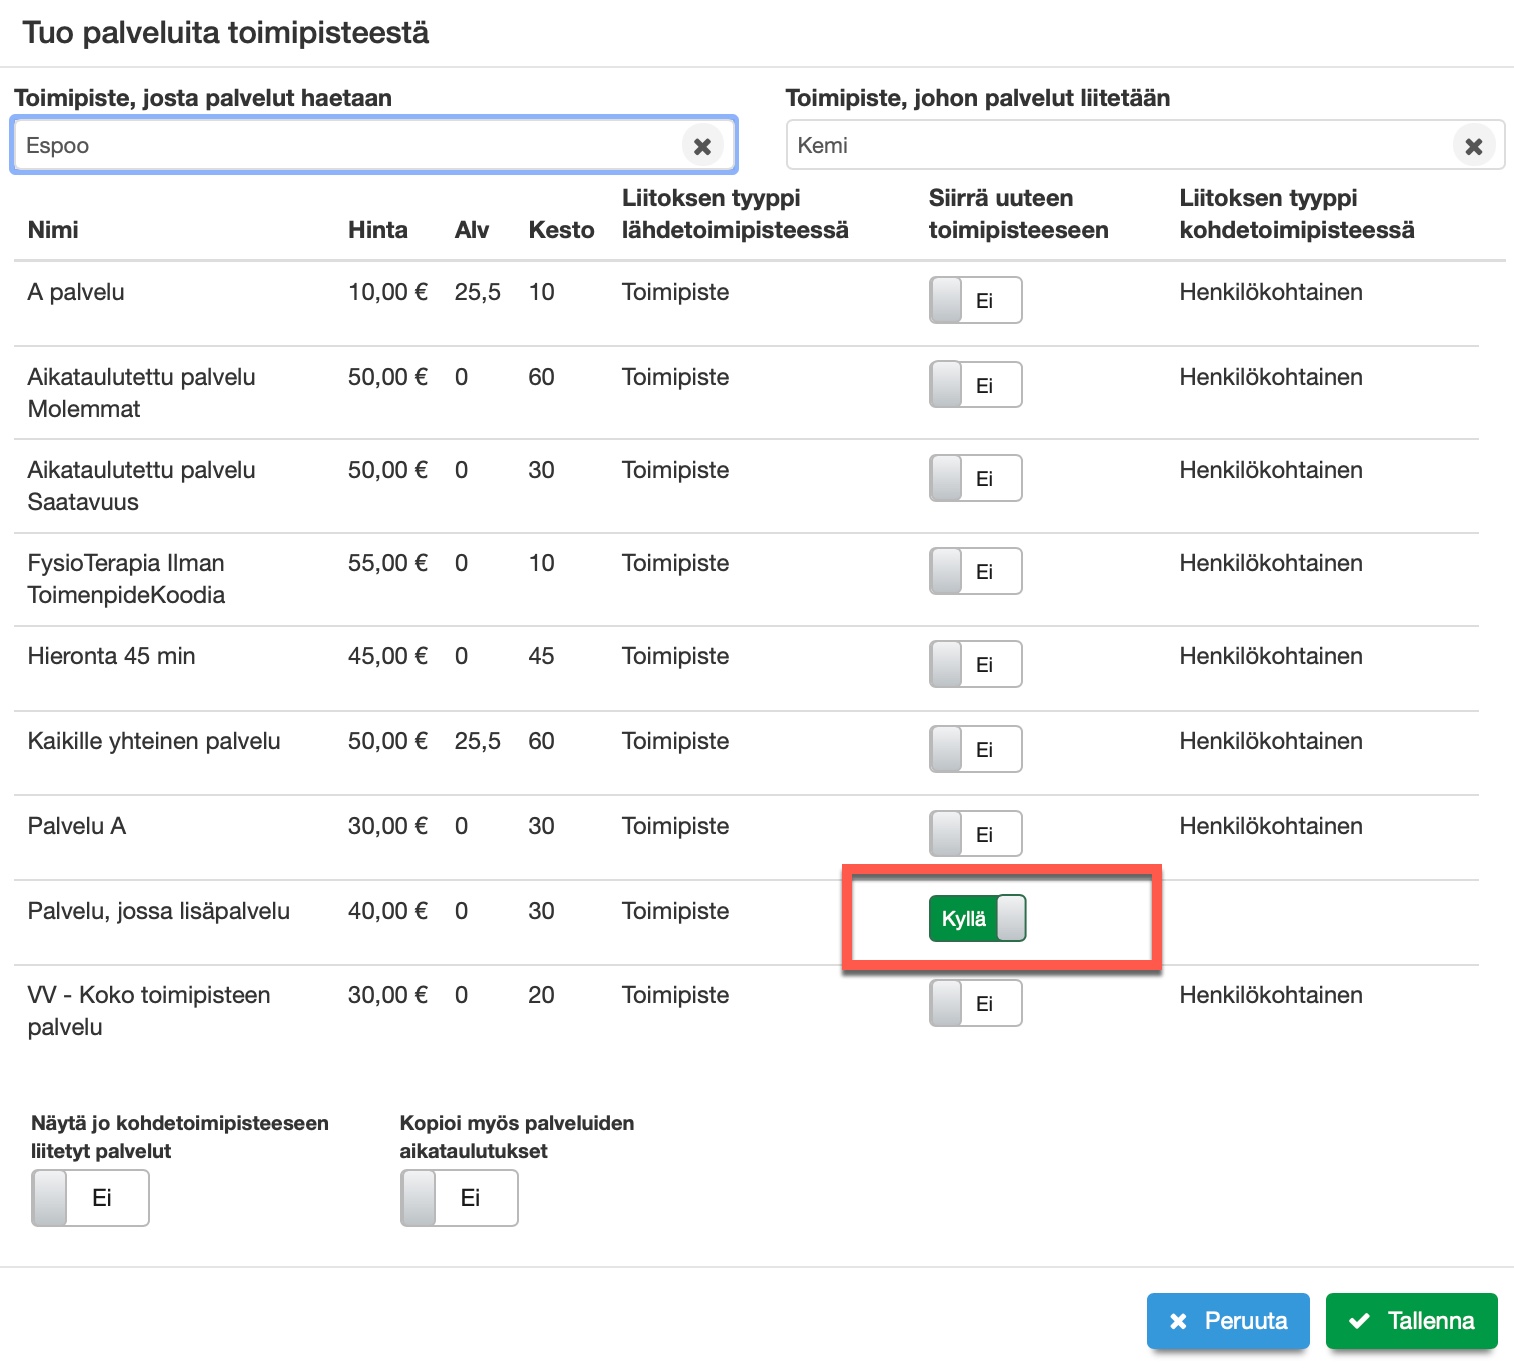Image resolution: width=1514 pixels, height=1368 pixels.
Task: Switch on transfer for Hieronta 45 min
Action: pos(975,664)
